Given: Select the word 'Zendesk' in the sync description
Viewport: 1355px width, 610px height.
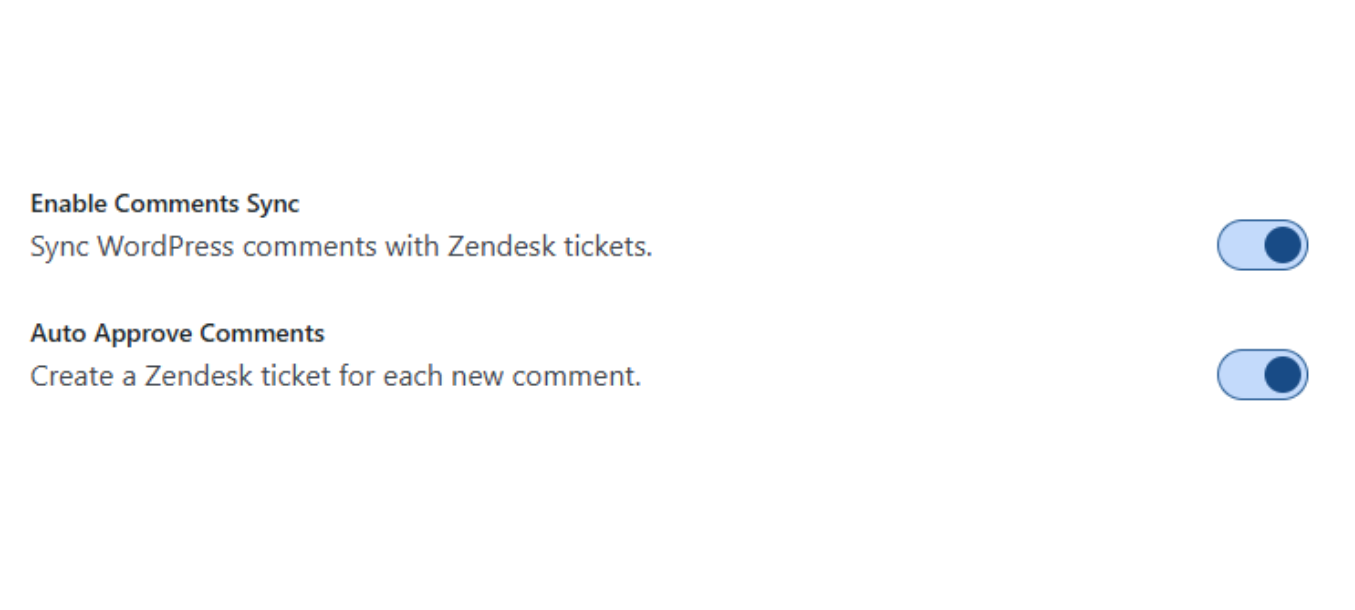Looking at the screenshot, I should (496, 246).
